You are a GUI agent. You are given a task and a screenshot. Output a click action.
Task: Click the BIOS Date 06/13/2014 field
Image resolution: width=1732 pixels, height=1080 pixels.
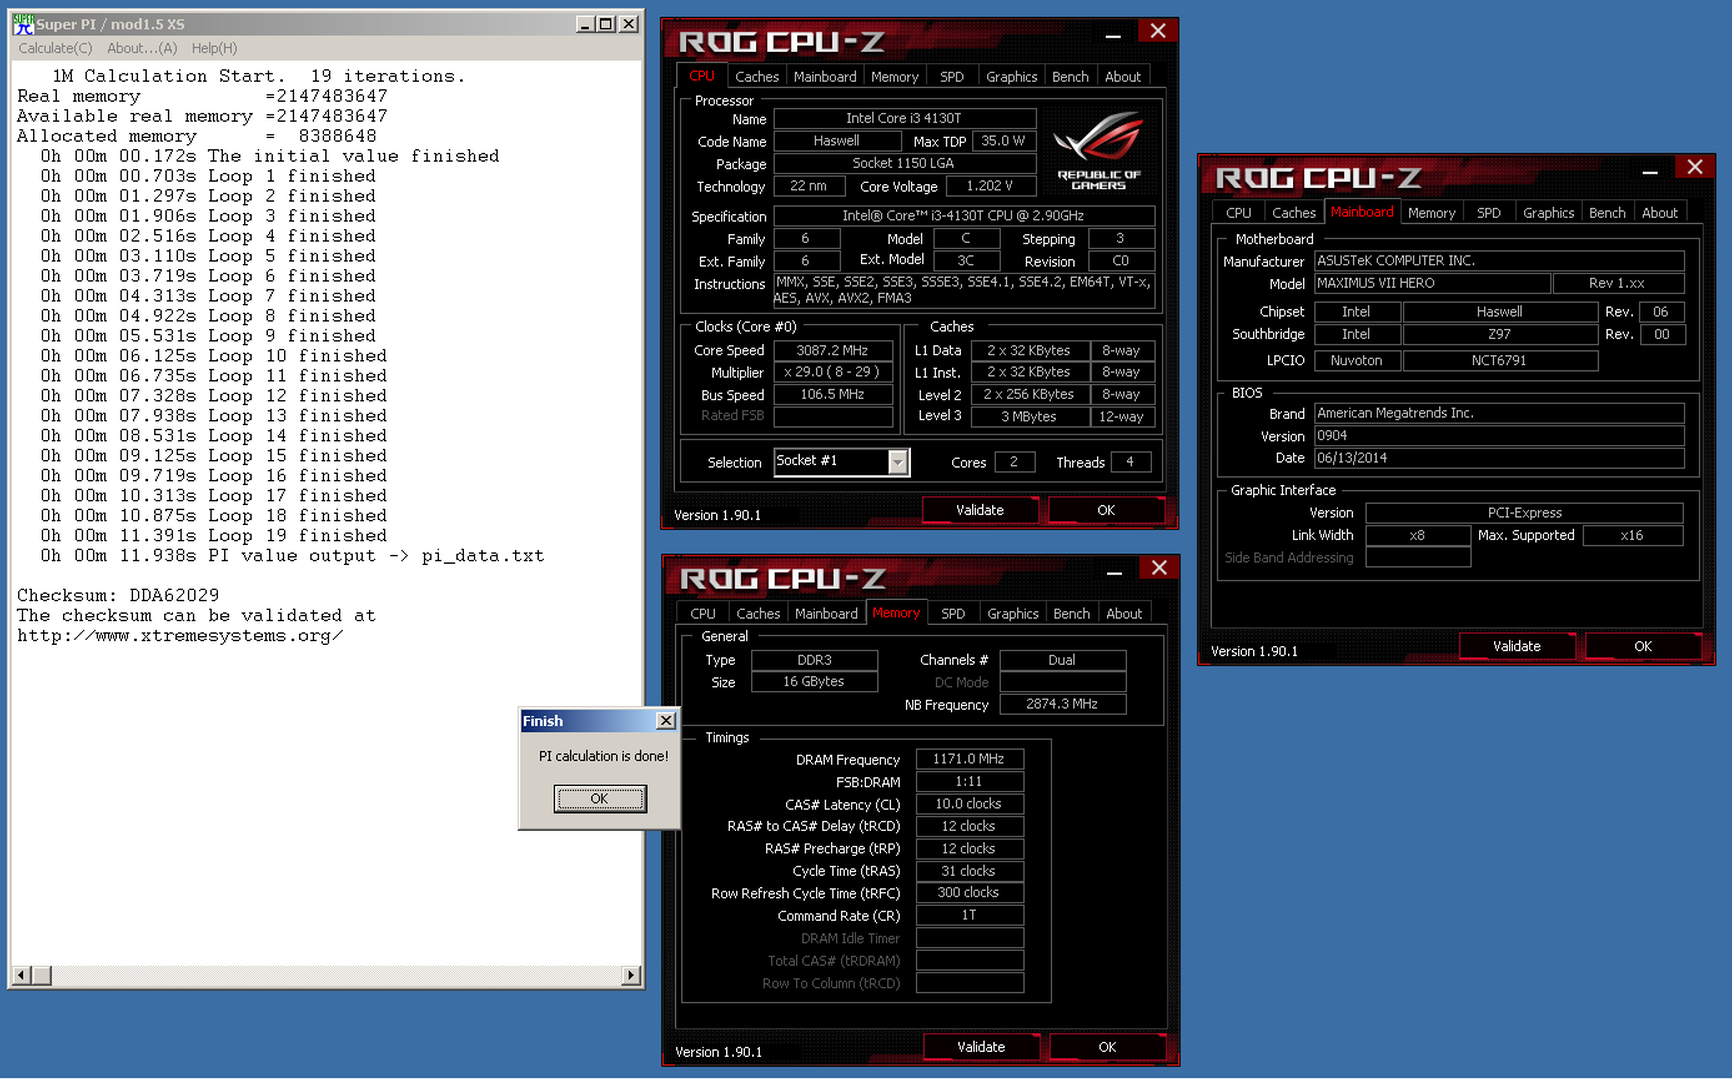pyautogui.click(x=1499, y=458)
